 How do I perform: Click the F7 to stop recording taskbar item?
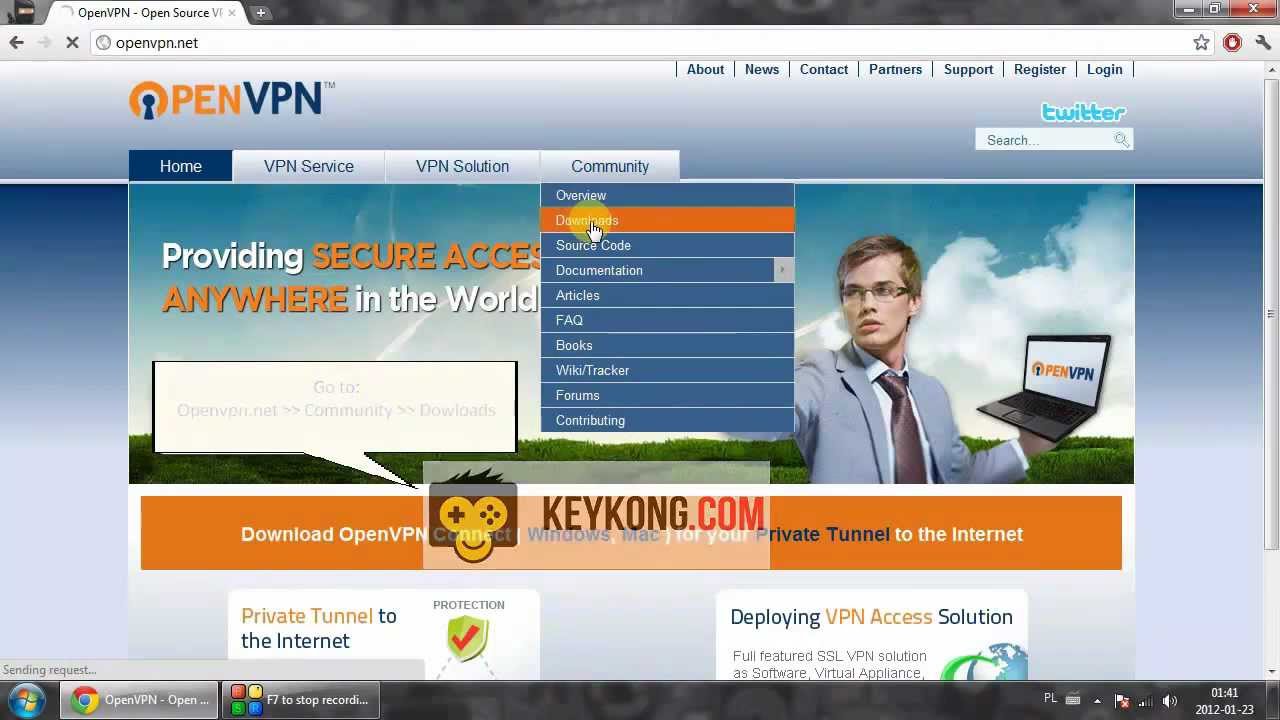click(x=299, y=700)
